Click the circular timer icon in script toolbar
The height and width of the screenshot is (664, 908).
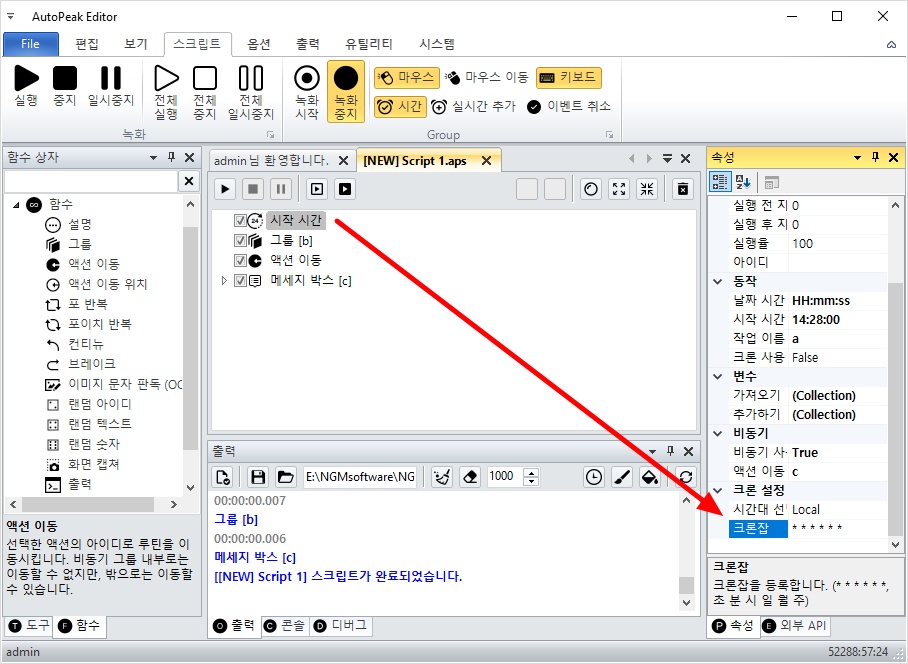coord(591,189)
